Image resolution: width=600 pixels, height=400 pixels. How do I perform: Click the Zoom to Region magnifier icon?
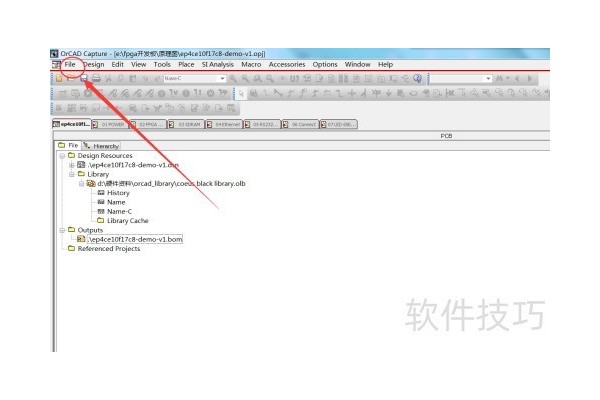click(258, 78)
